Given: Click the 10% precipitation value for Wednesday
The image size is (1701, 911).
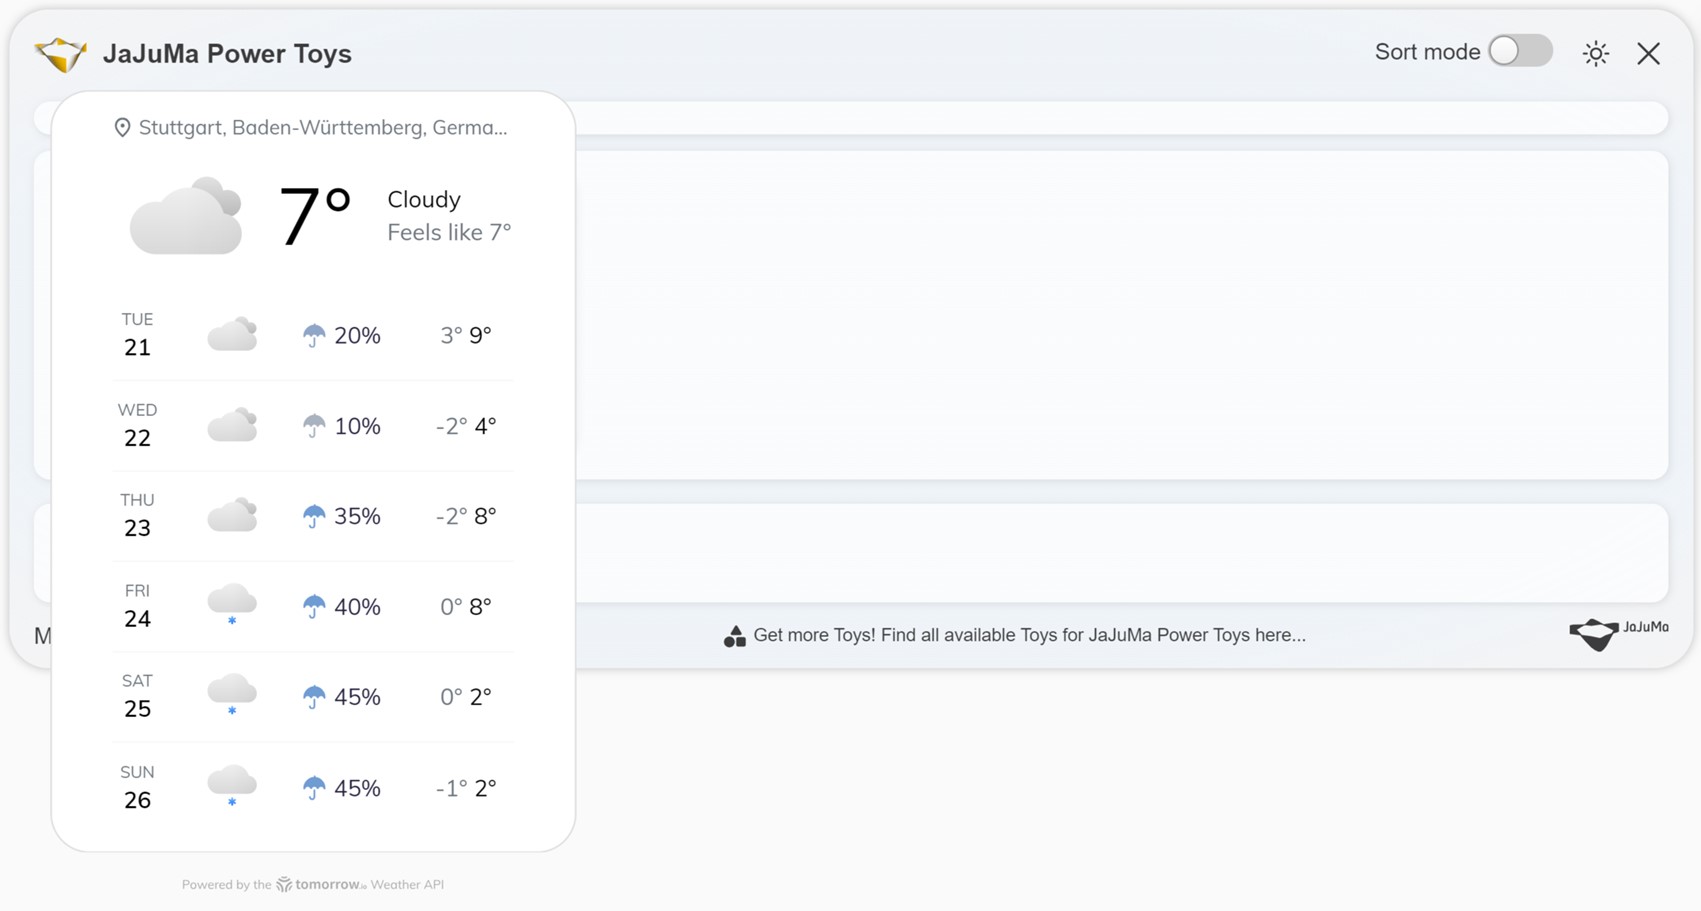Looking at the screenshot, I should tap(357, 426).
